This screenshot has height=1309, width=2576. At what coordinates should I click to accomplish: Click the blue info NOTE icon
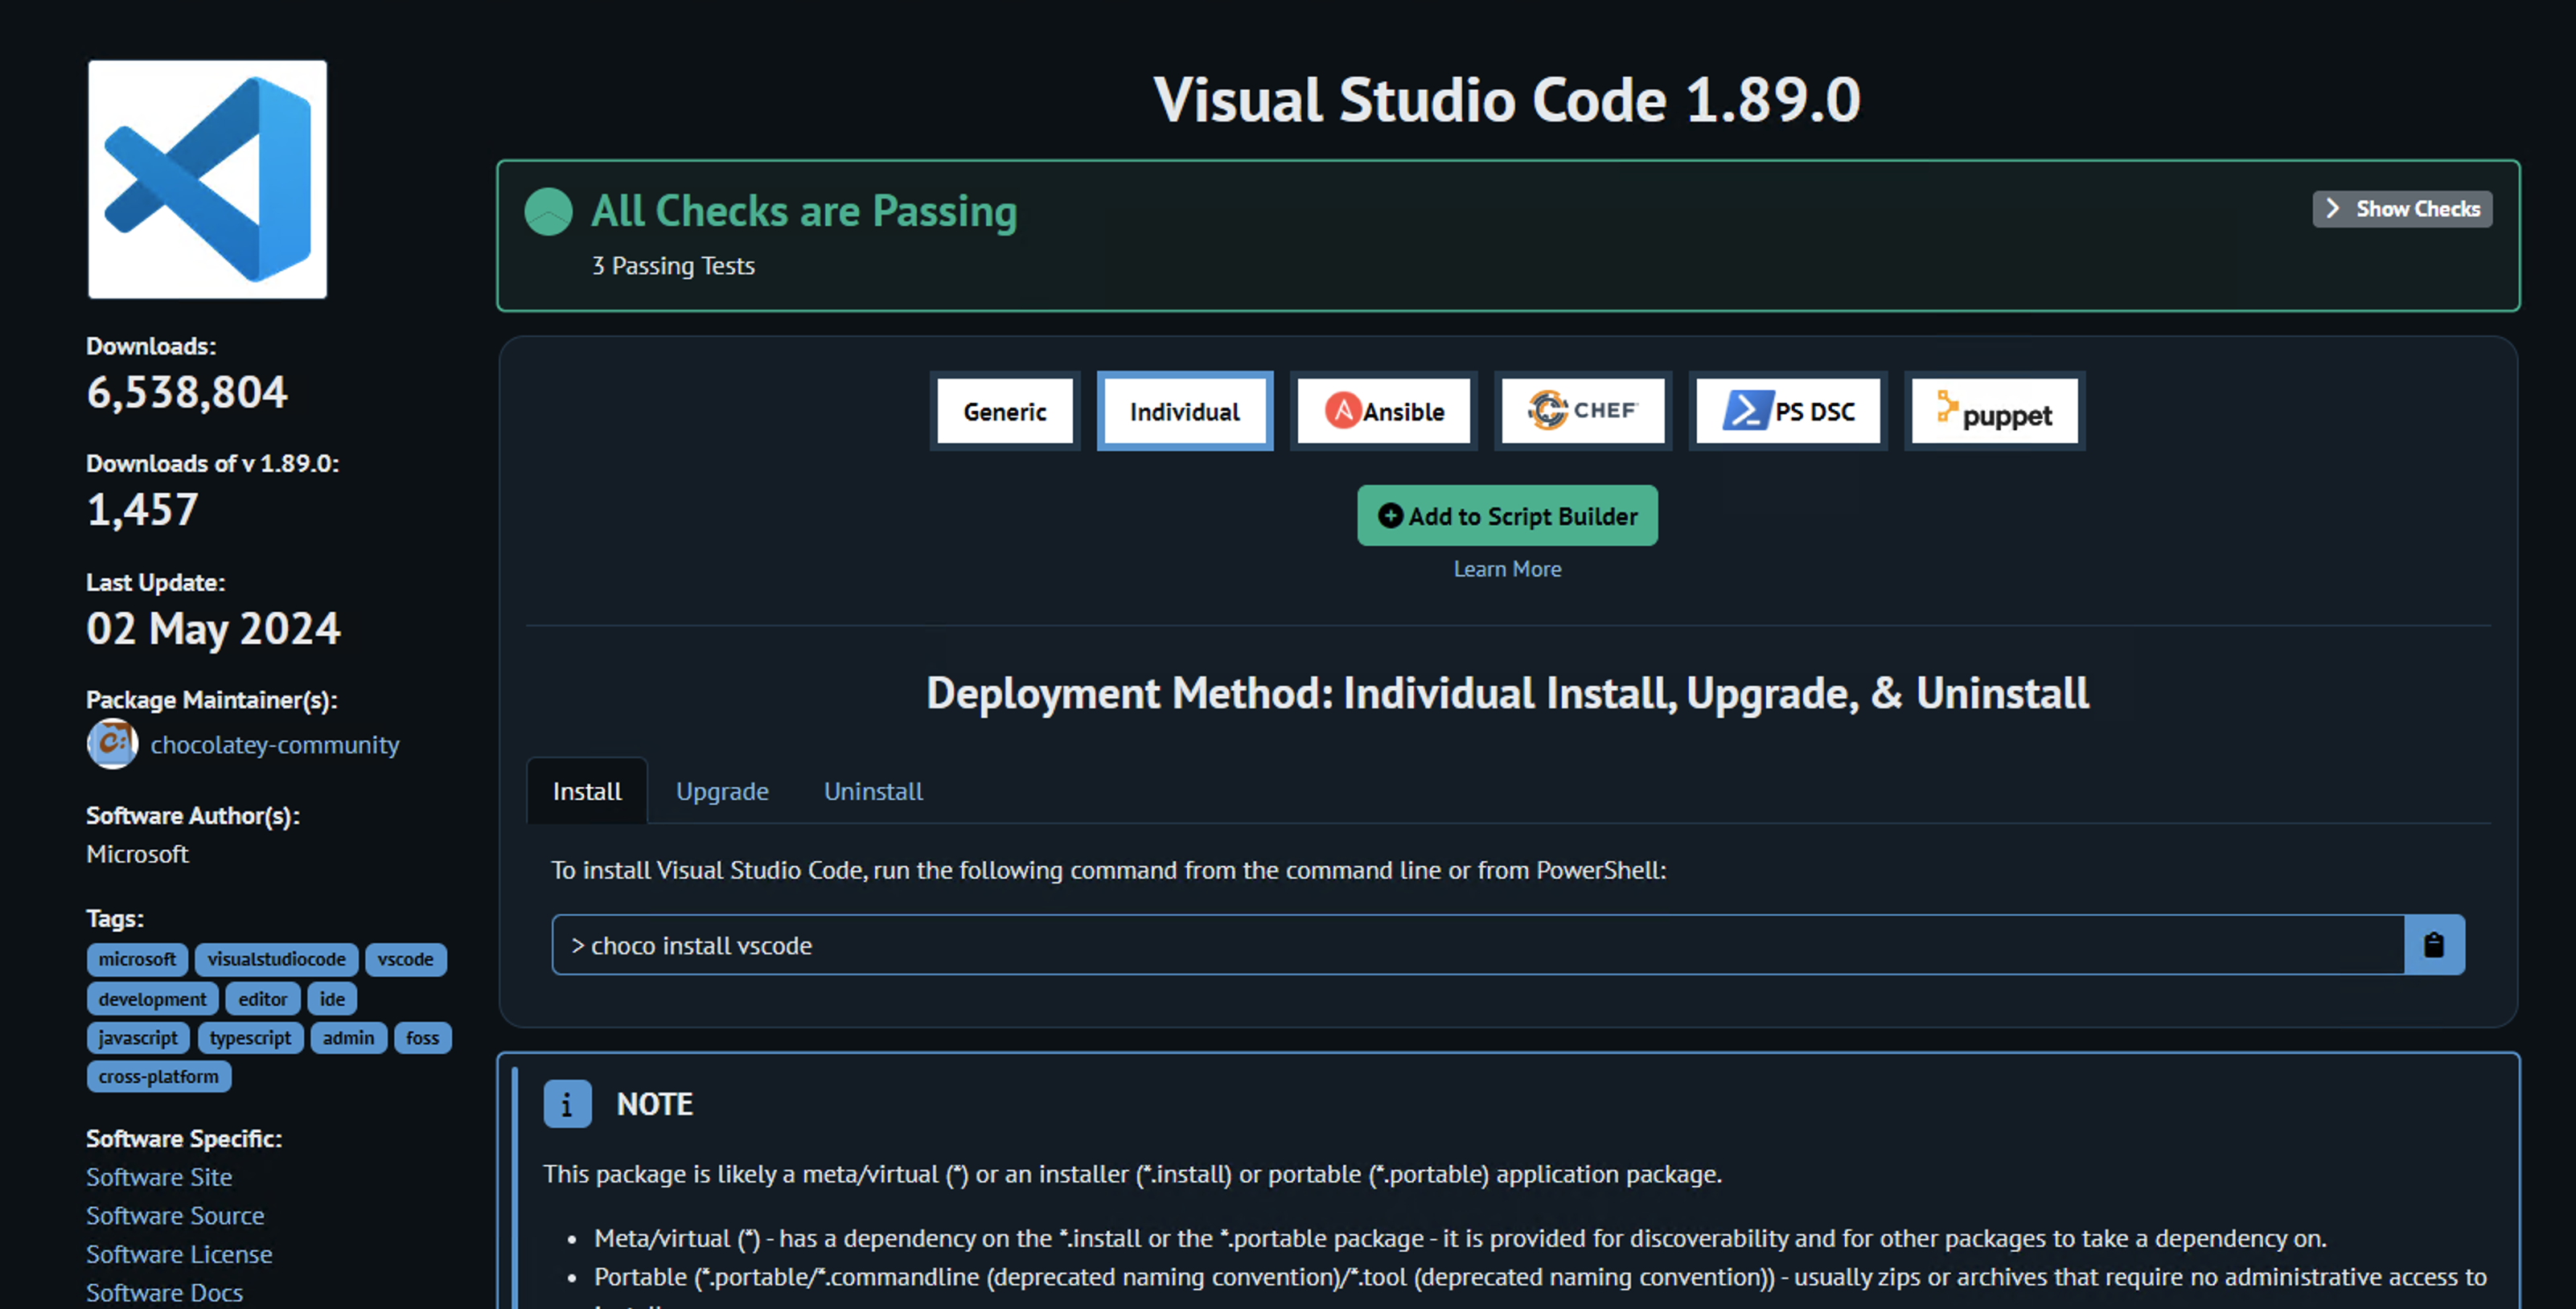pos(567,1104)
